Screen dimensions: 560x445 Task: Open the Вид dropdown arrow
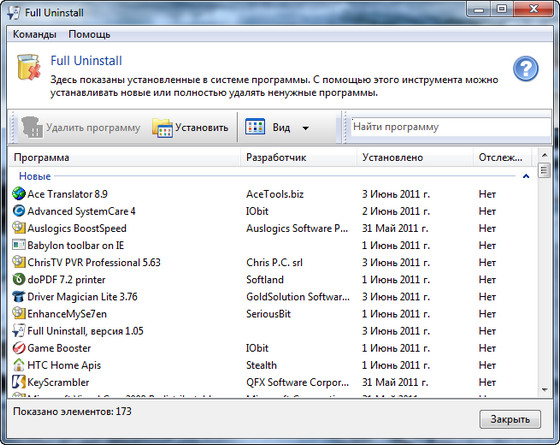click(x=306, y=128)
